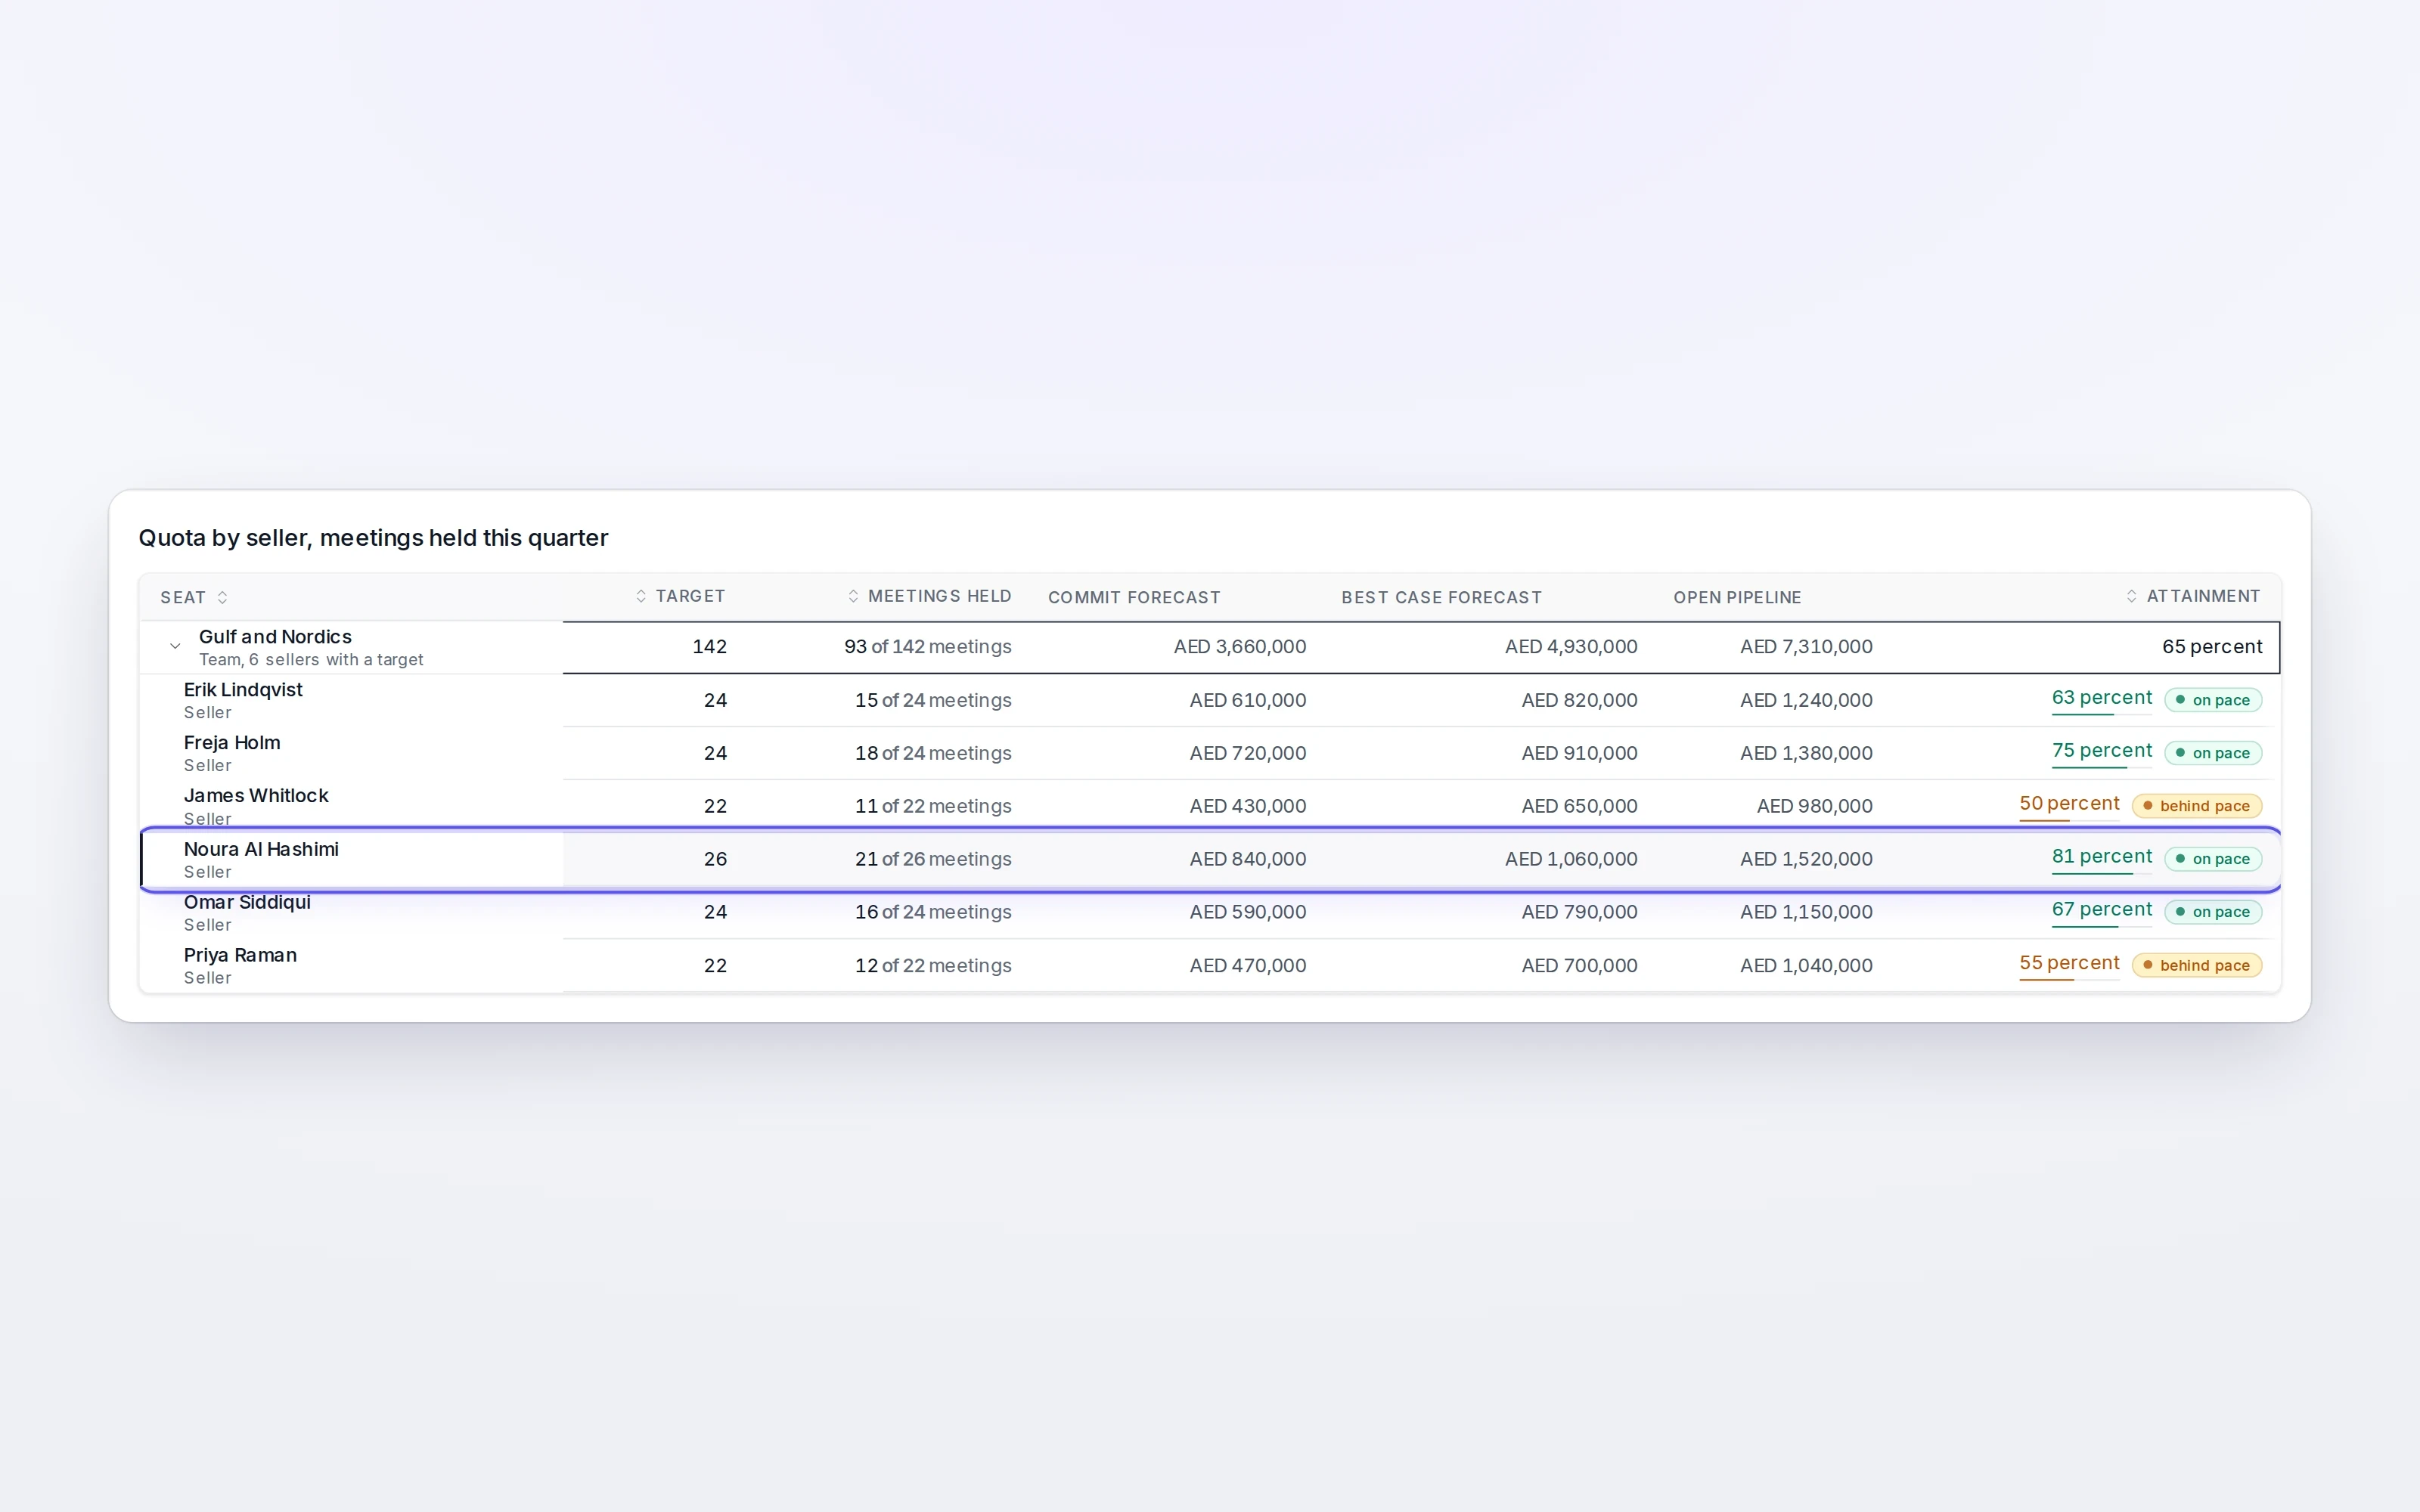Select the Noura Al Hashimi row
Screen dimensions: 2420x1512
(x=1210, y=859)
